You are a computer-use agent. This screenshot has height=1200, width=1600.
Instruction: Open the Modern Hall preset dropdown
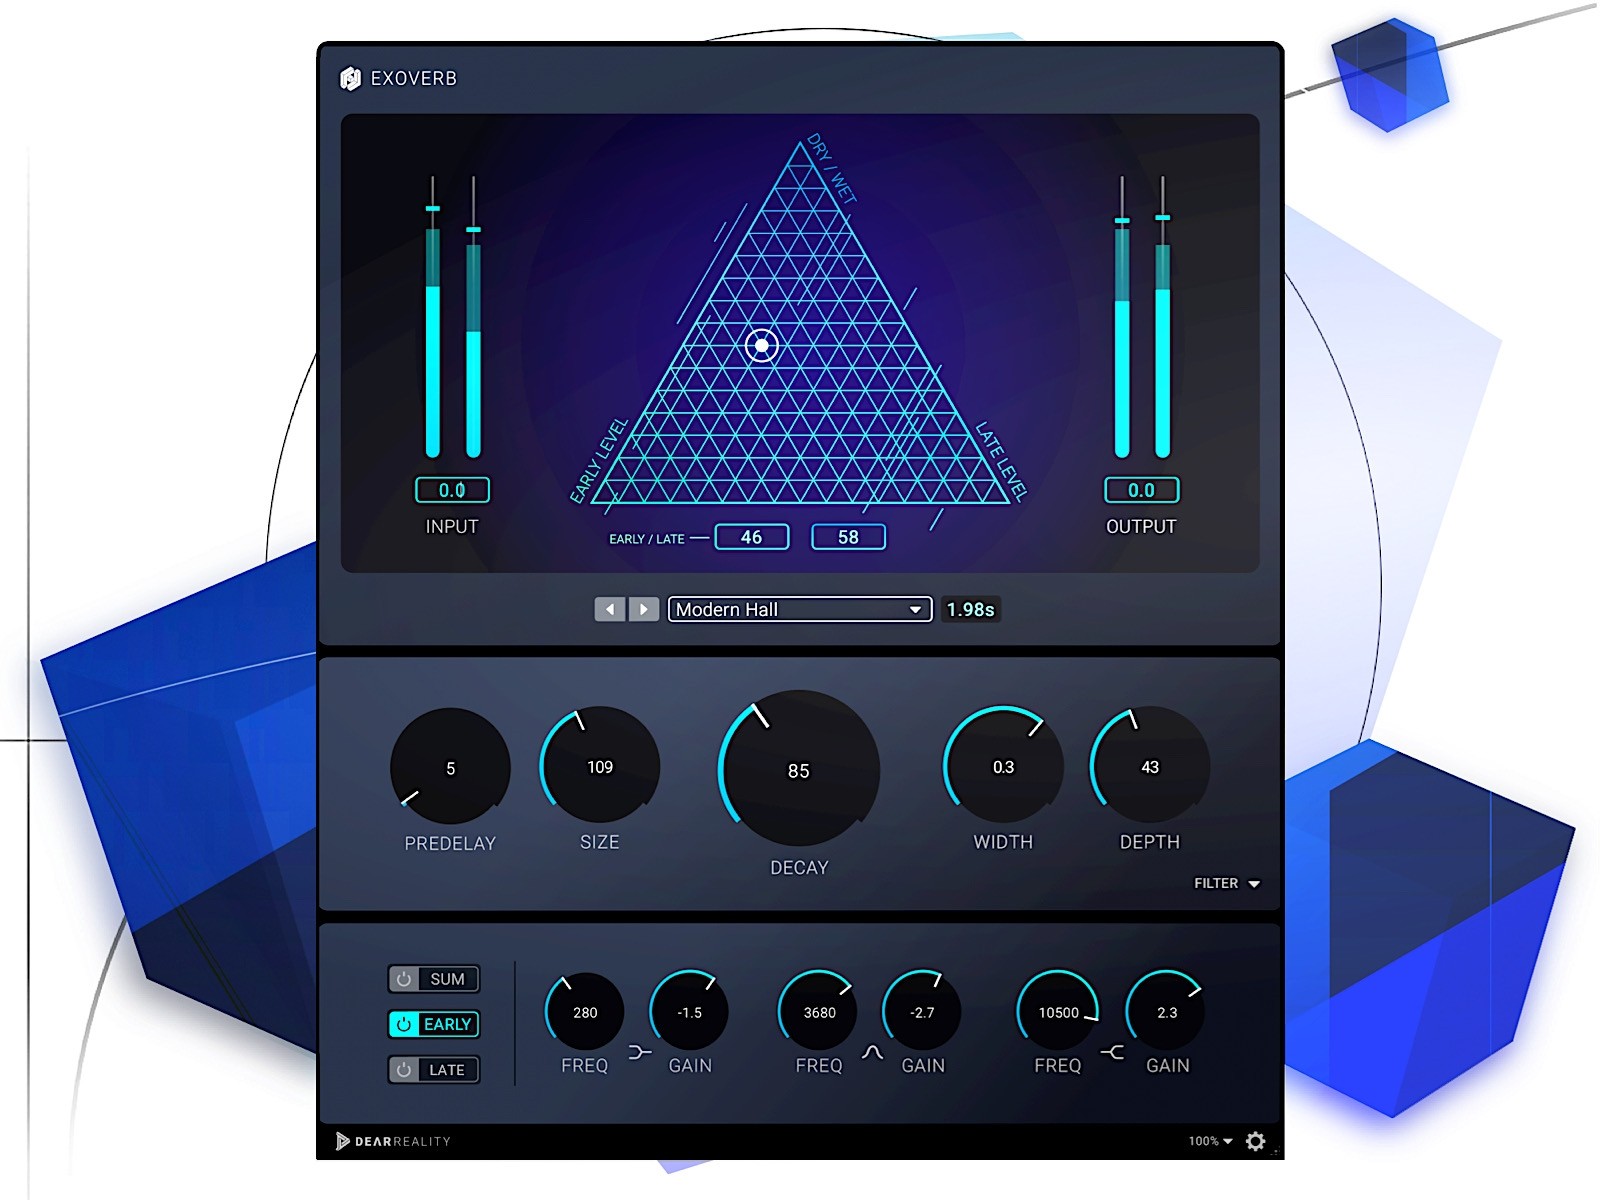(x=800, y=609)
